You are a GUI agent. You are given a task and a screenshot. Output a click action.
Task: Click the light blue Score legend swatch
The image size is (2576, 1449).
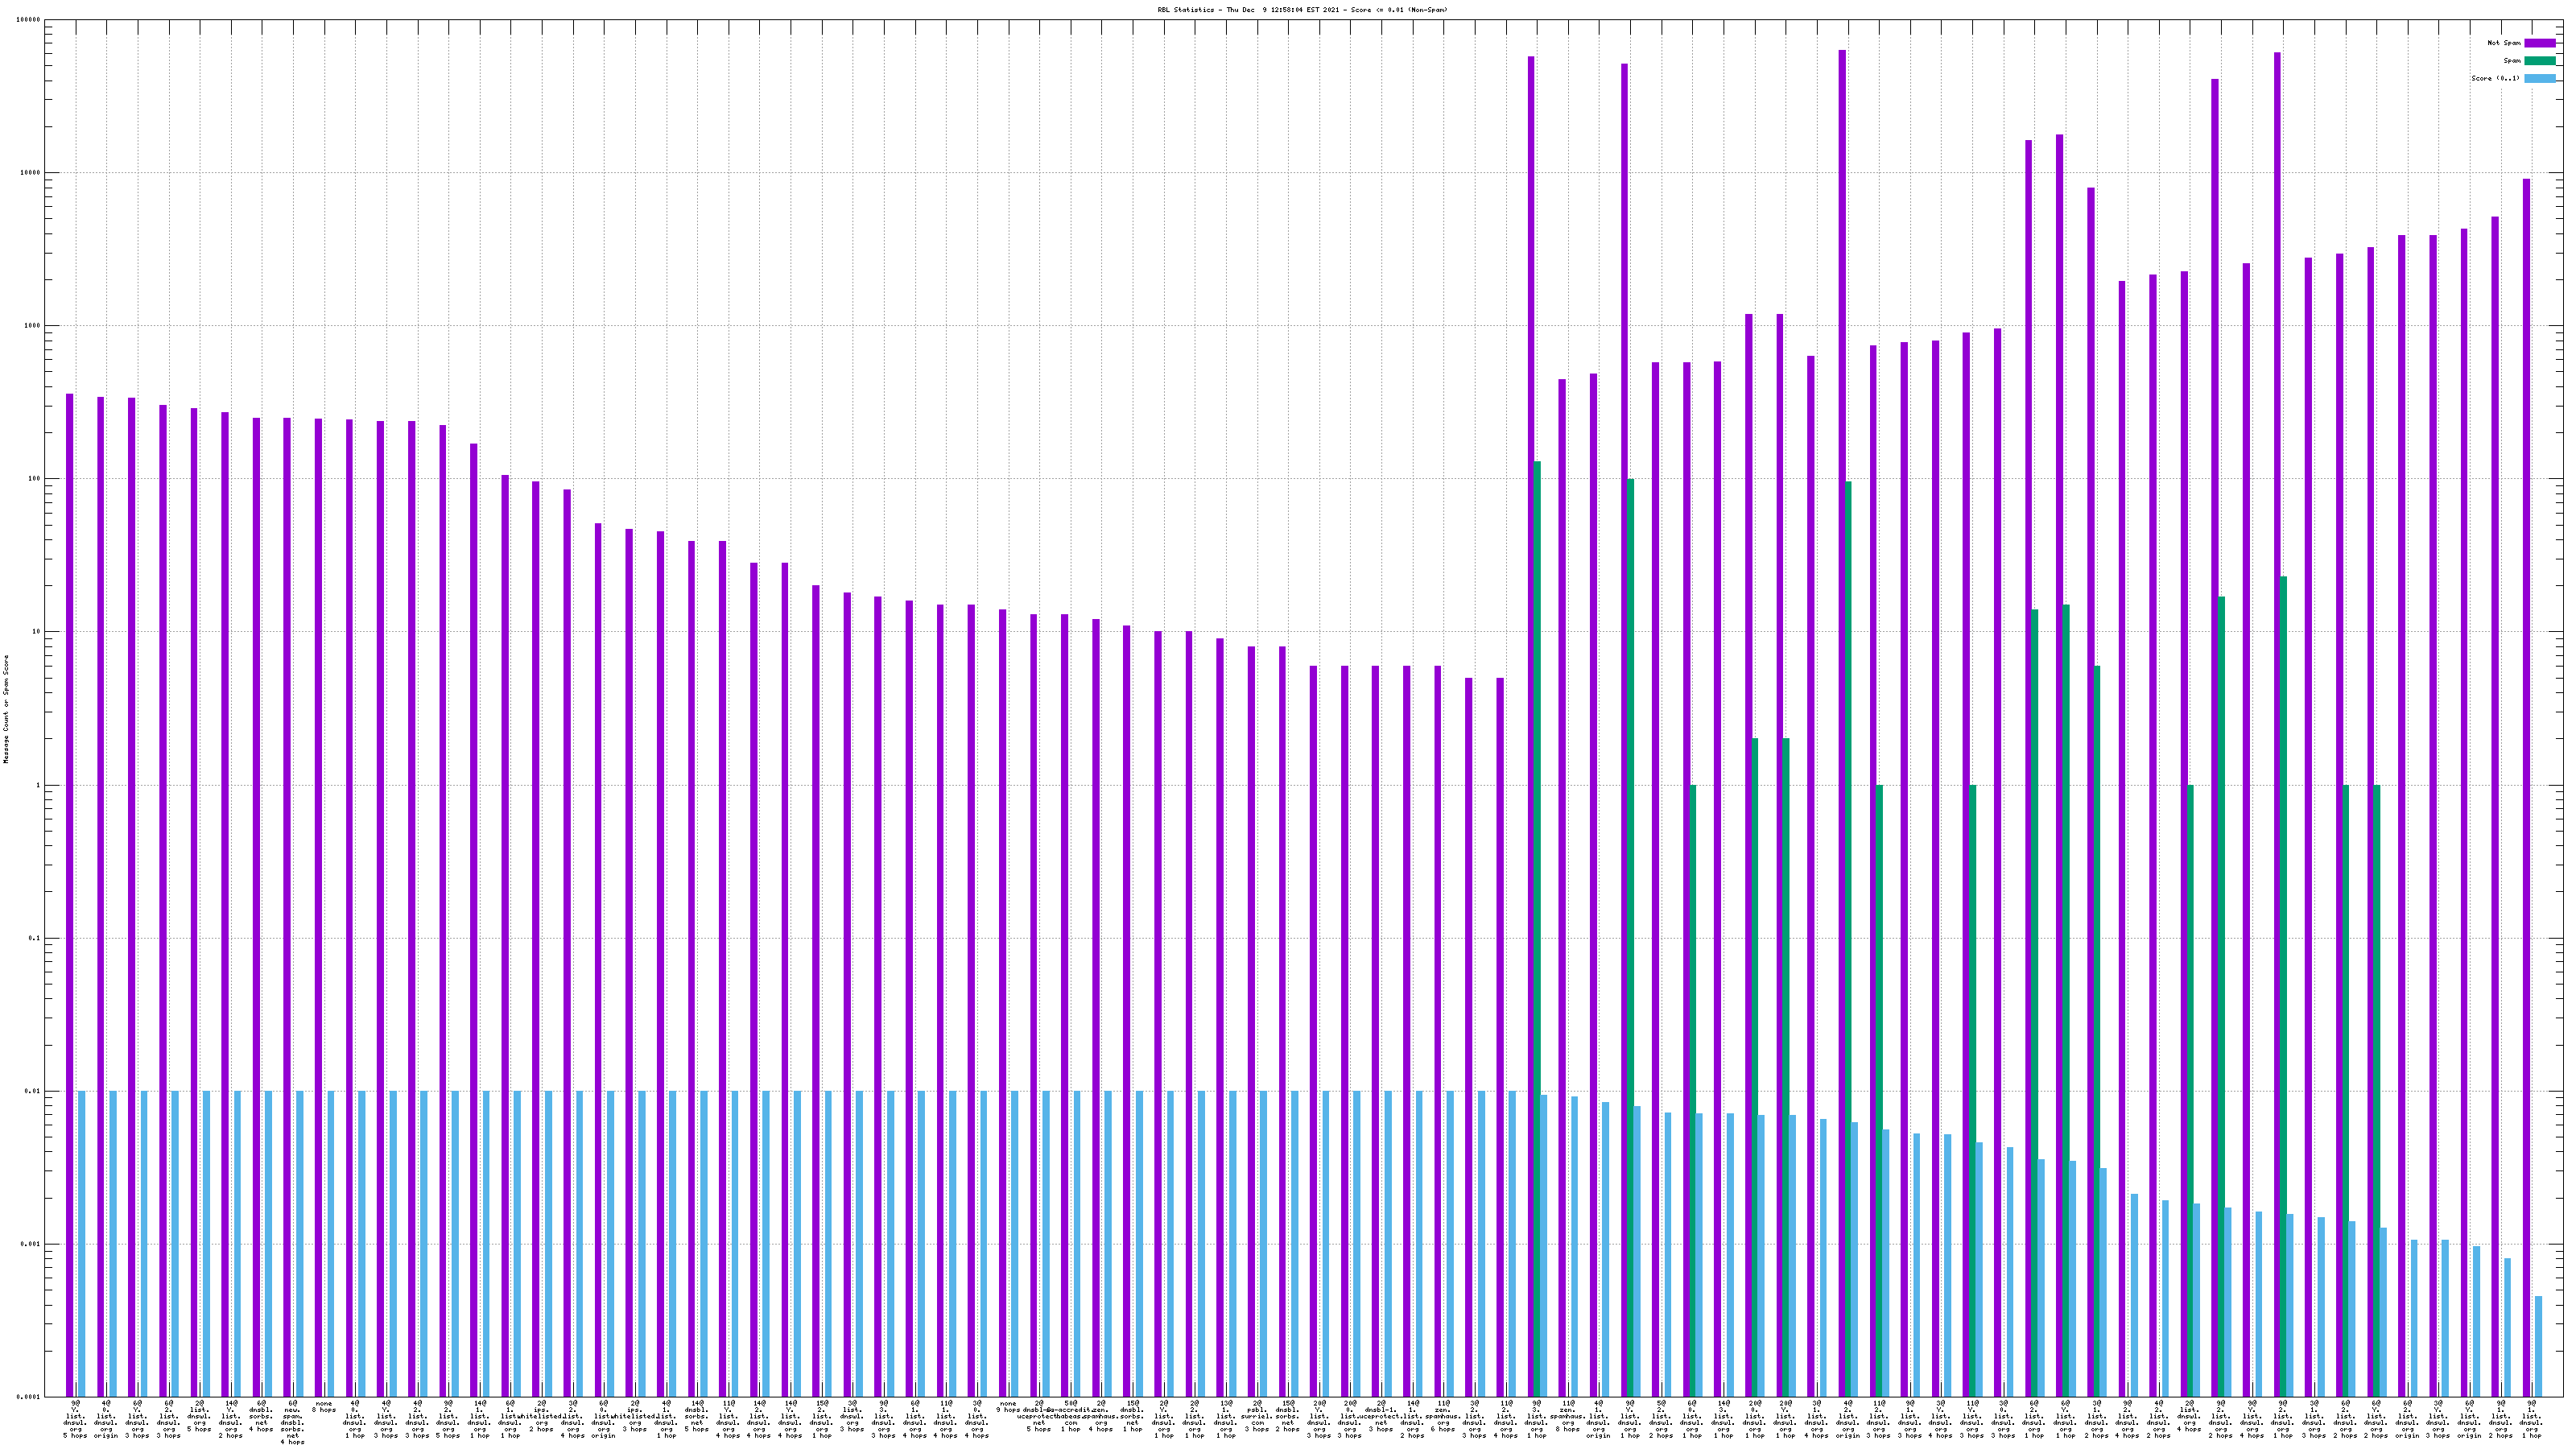(x=2539, y=78)
